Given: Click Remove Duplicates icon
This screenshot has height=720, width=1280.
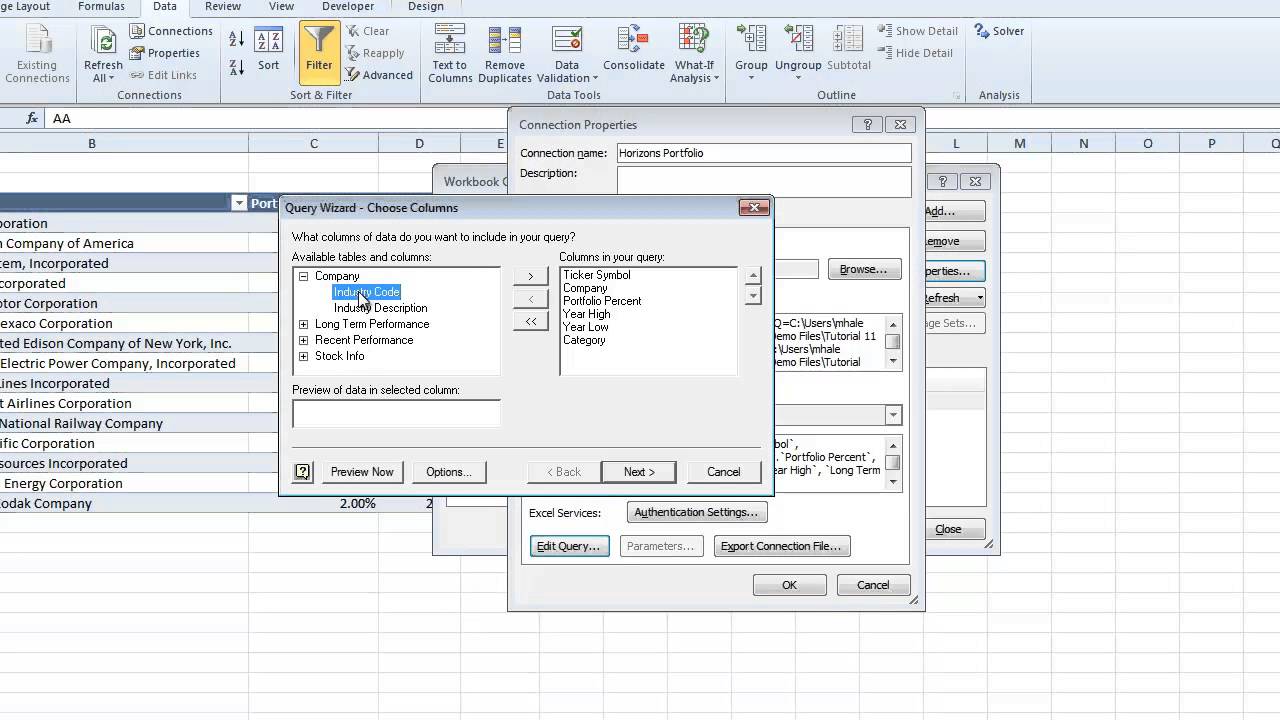Looking at the screenshot, I should pos(505,54).
